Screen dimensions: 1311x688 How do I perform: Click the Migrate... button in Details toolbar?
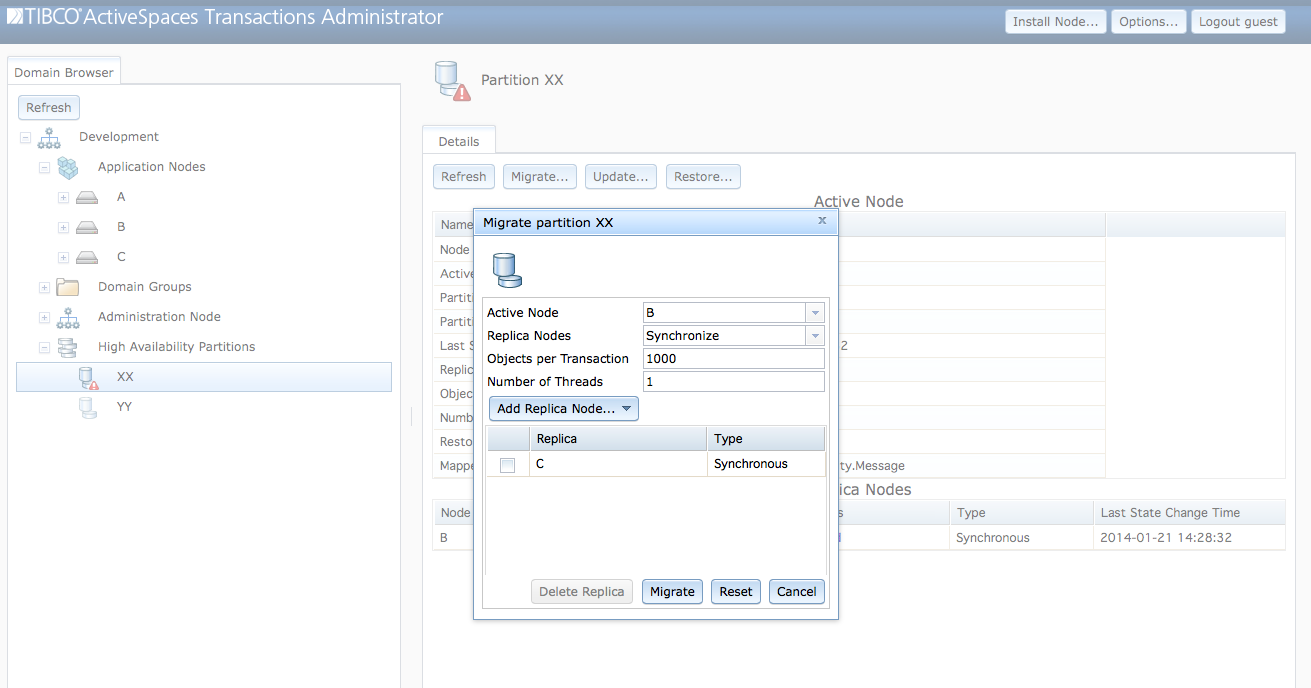click(x=540, y=176)
